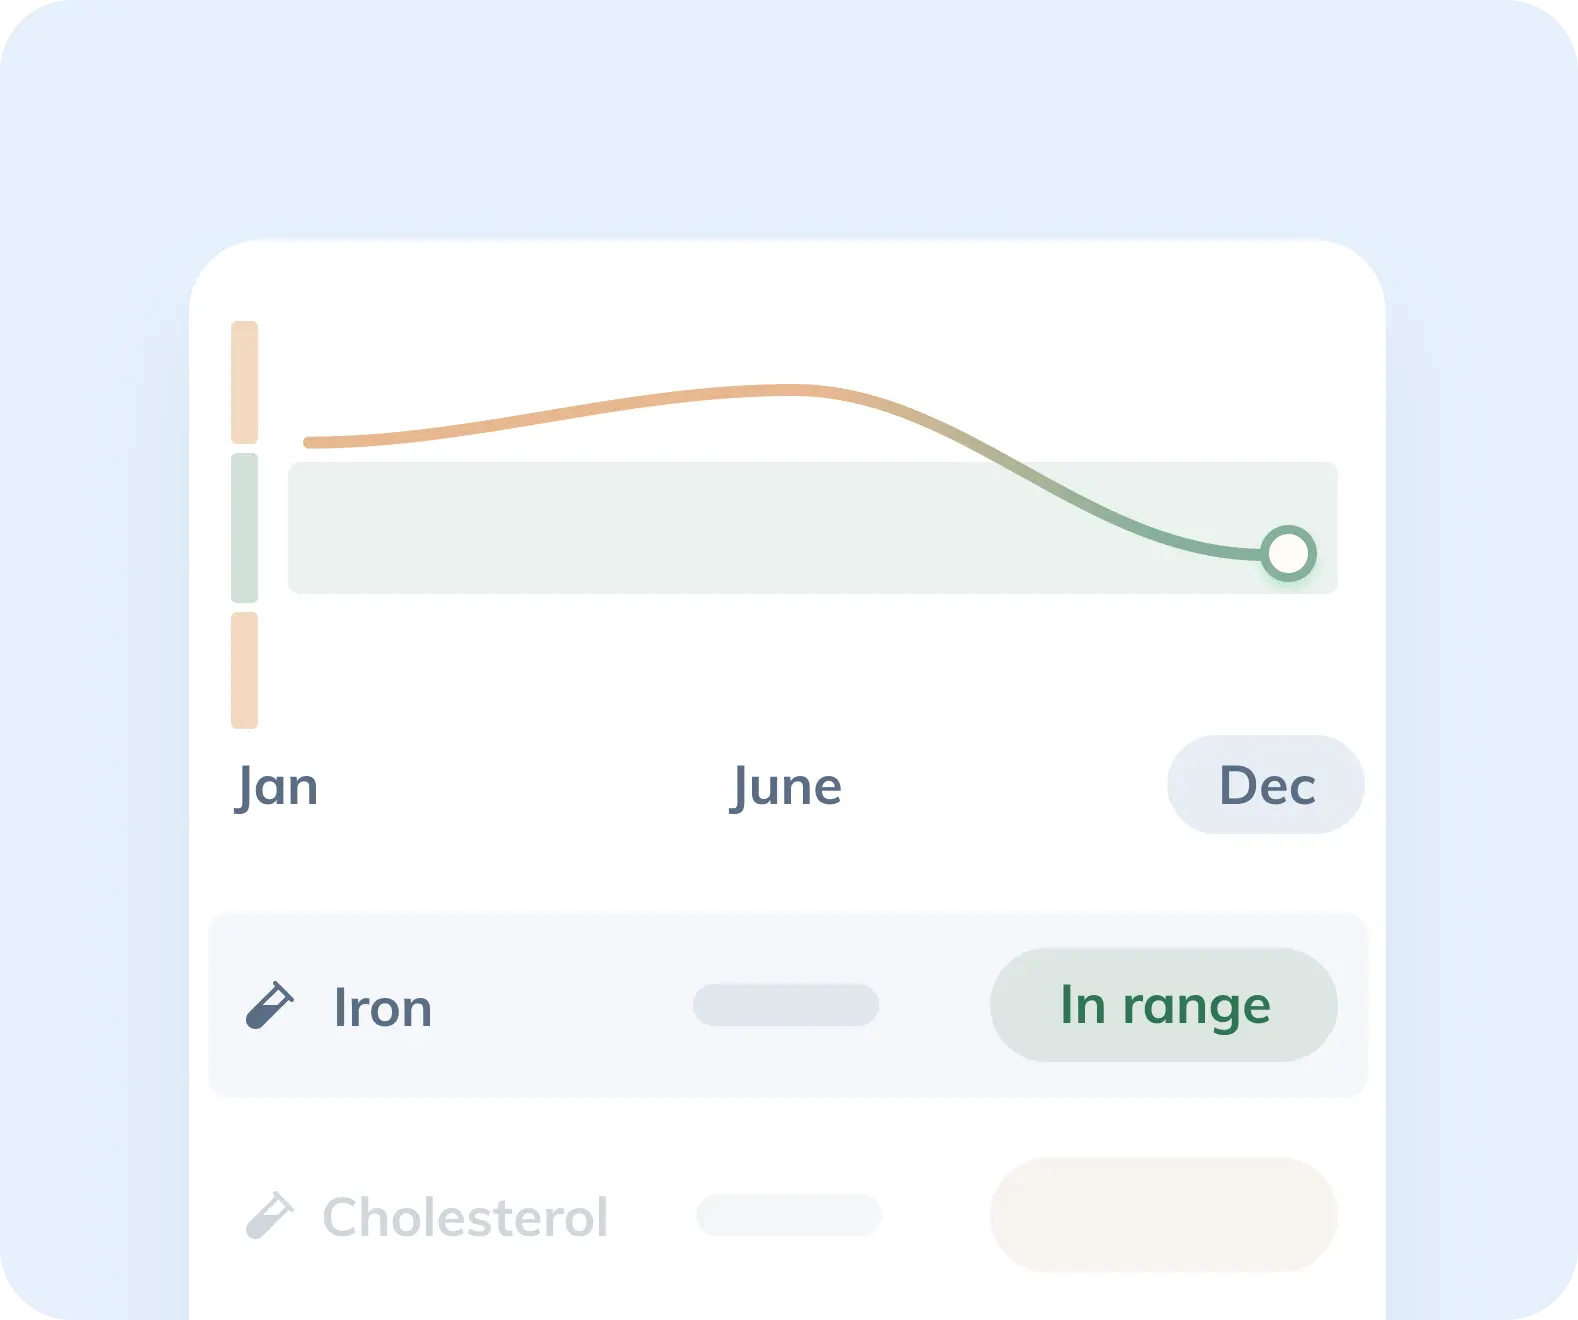Click the top orange high-range bar
The height and width of the screenshot is (1320, 1578).
pos(245,382)
